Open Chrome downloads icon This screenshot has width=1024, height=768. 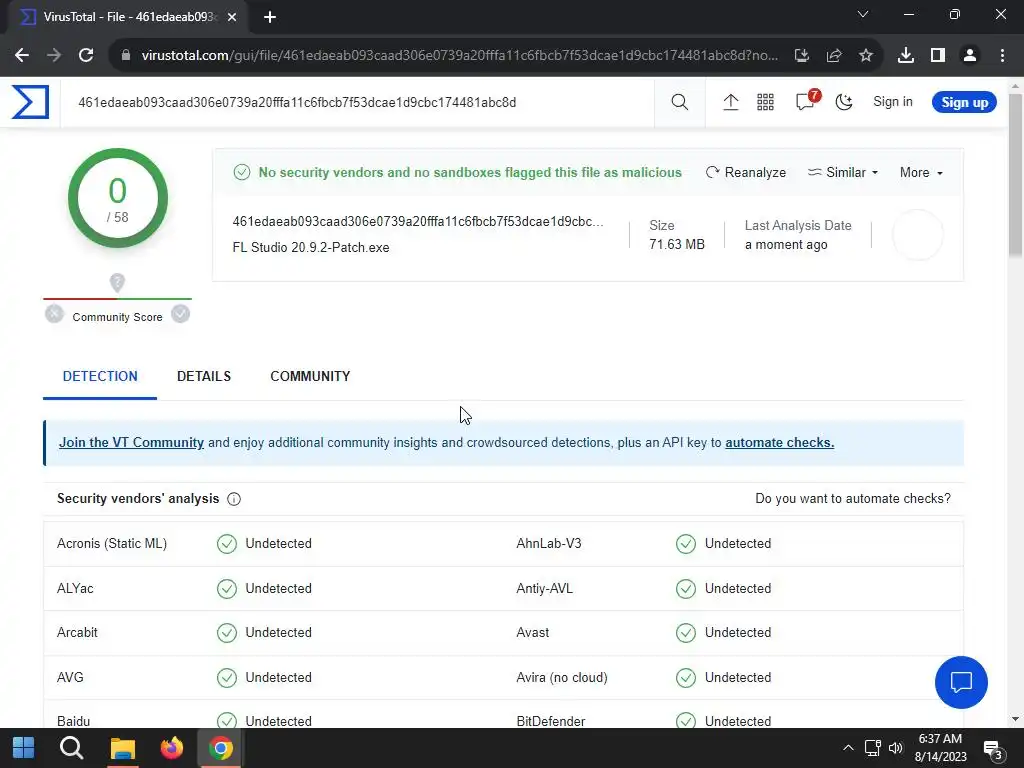(x=906, y=56)
